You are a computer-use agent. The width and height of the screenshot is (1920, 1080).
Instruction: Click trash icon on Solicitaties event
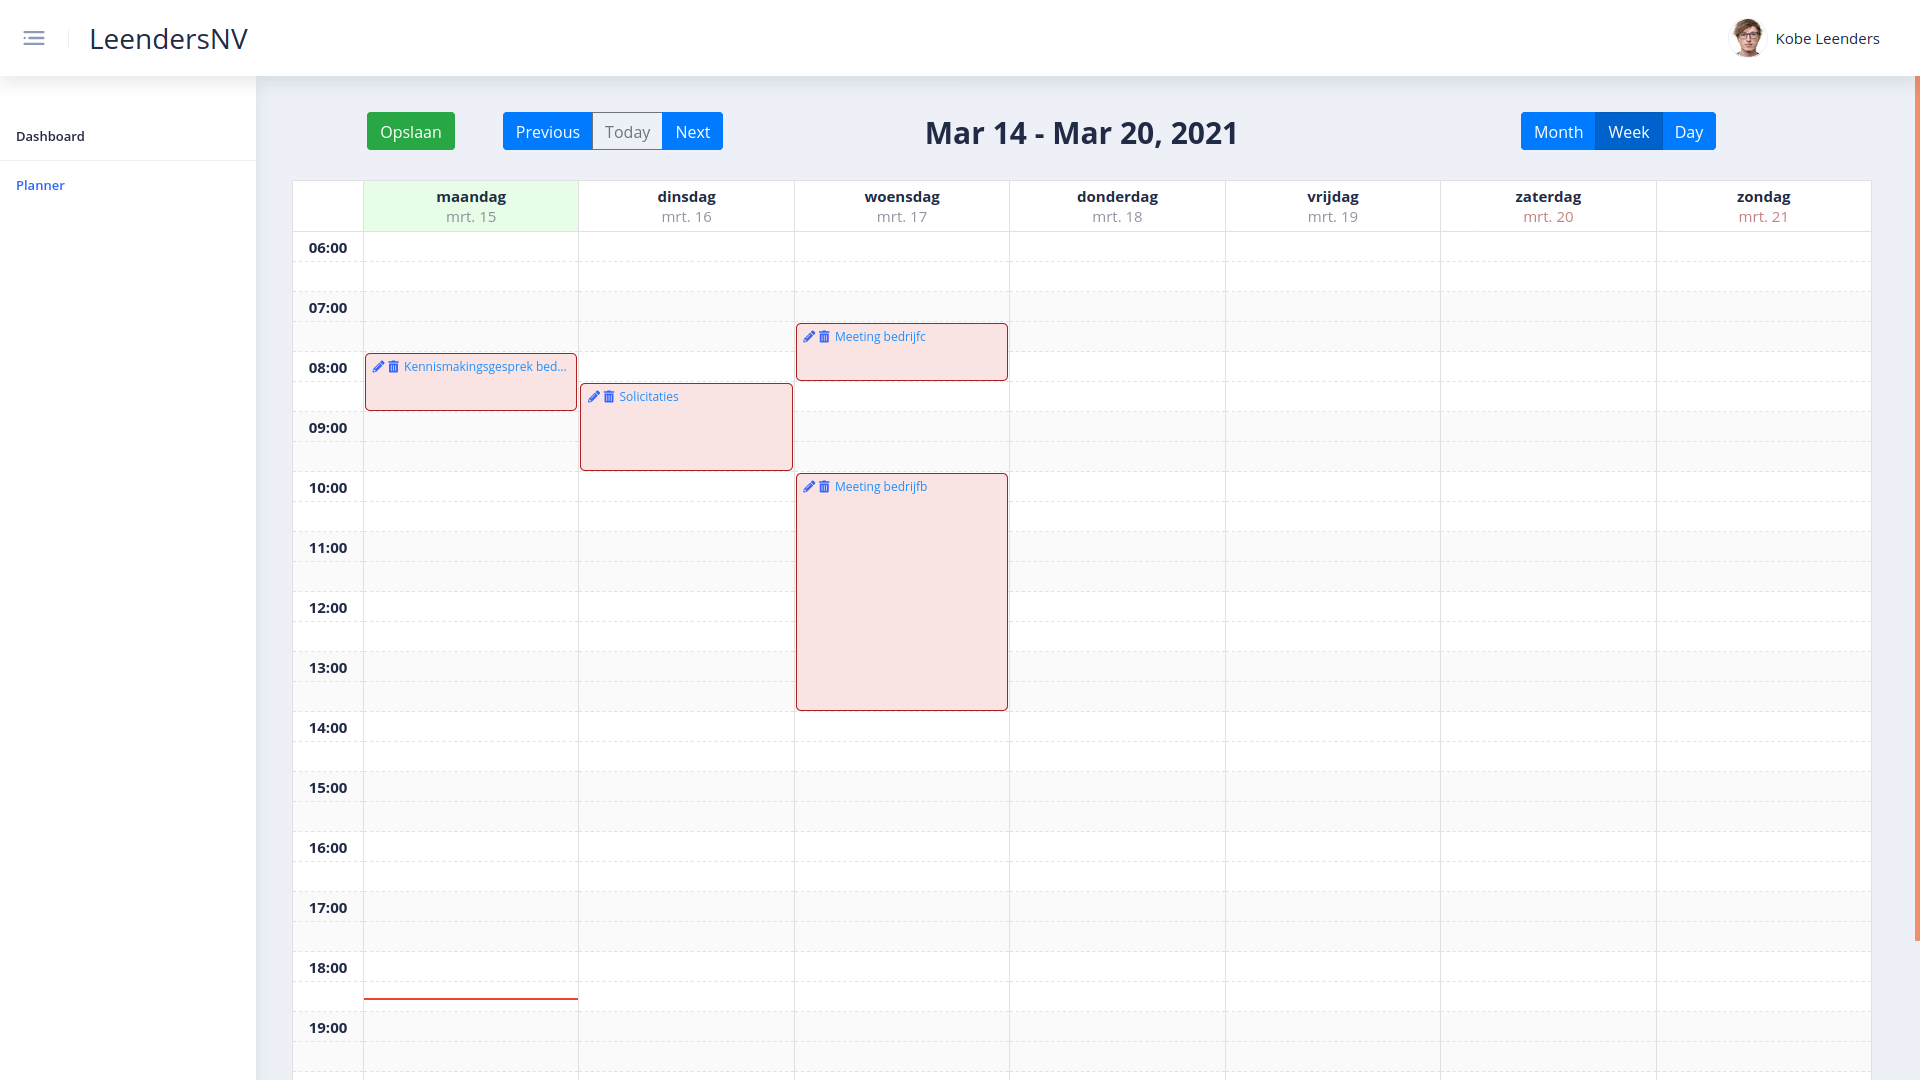609,397
